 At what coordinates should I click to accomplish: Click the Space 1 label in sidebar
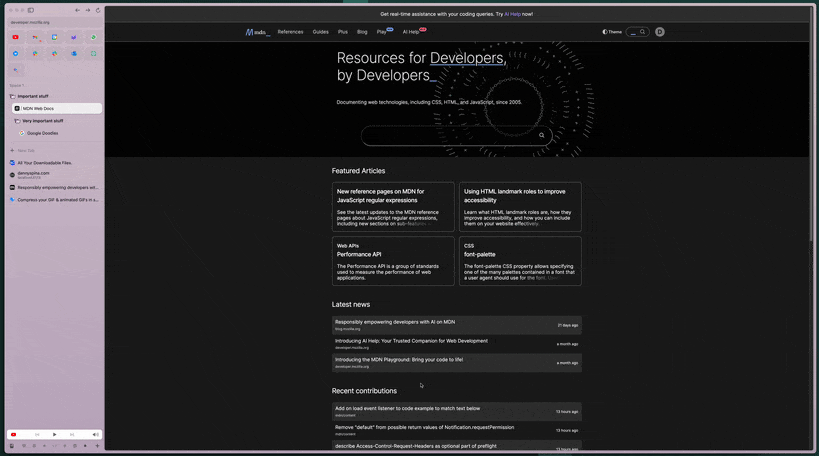17,85
